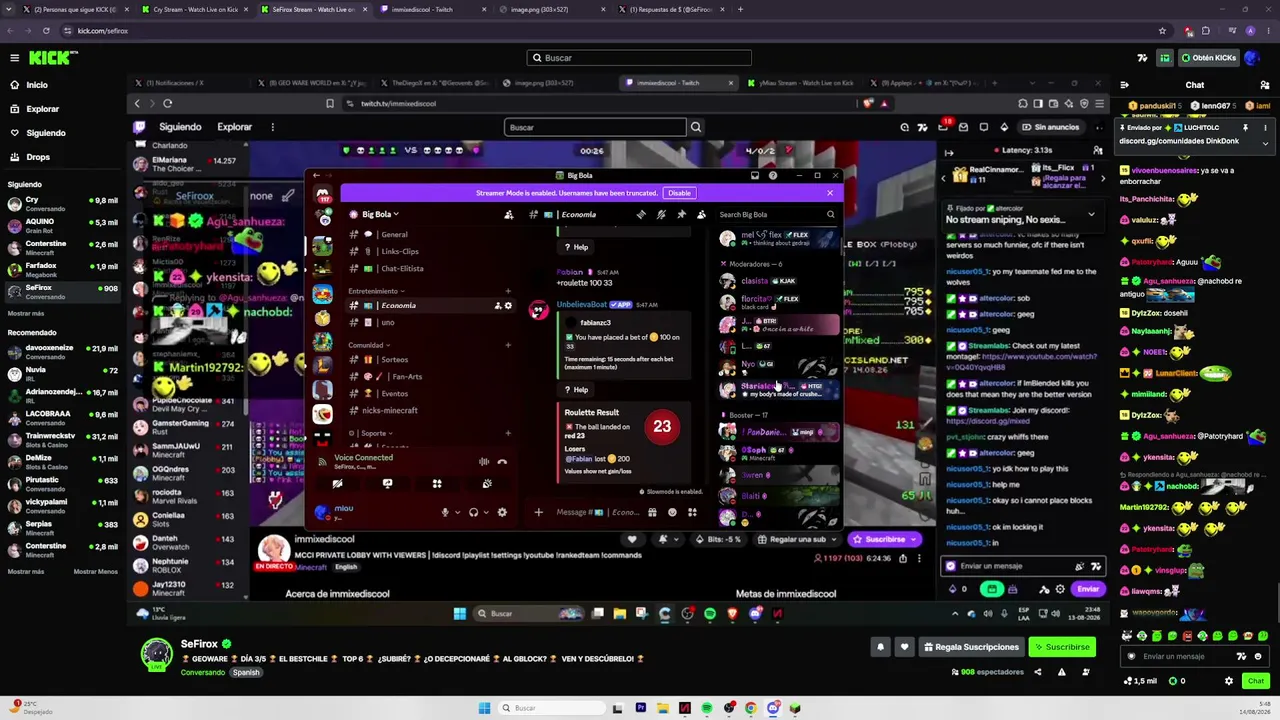Viewport: 1280px width, 720px height.
Task: Open Spotify from the outer Windows taskbar
Action: click(x=706, y=708)
